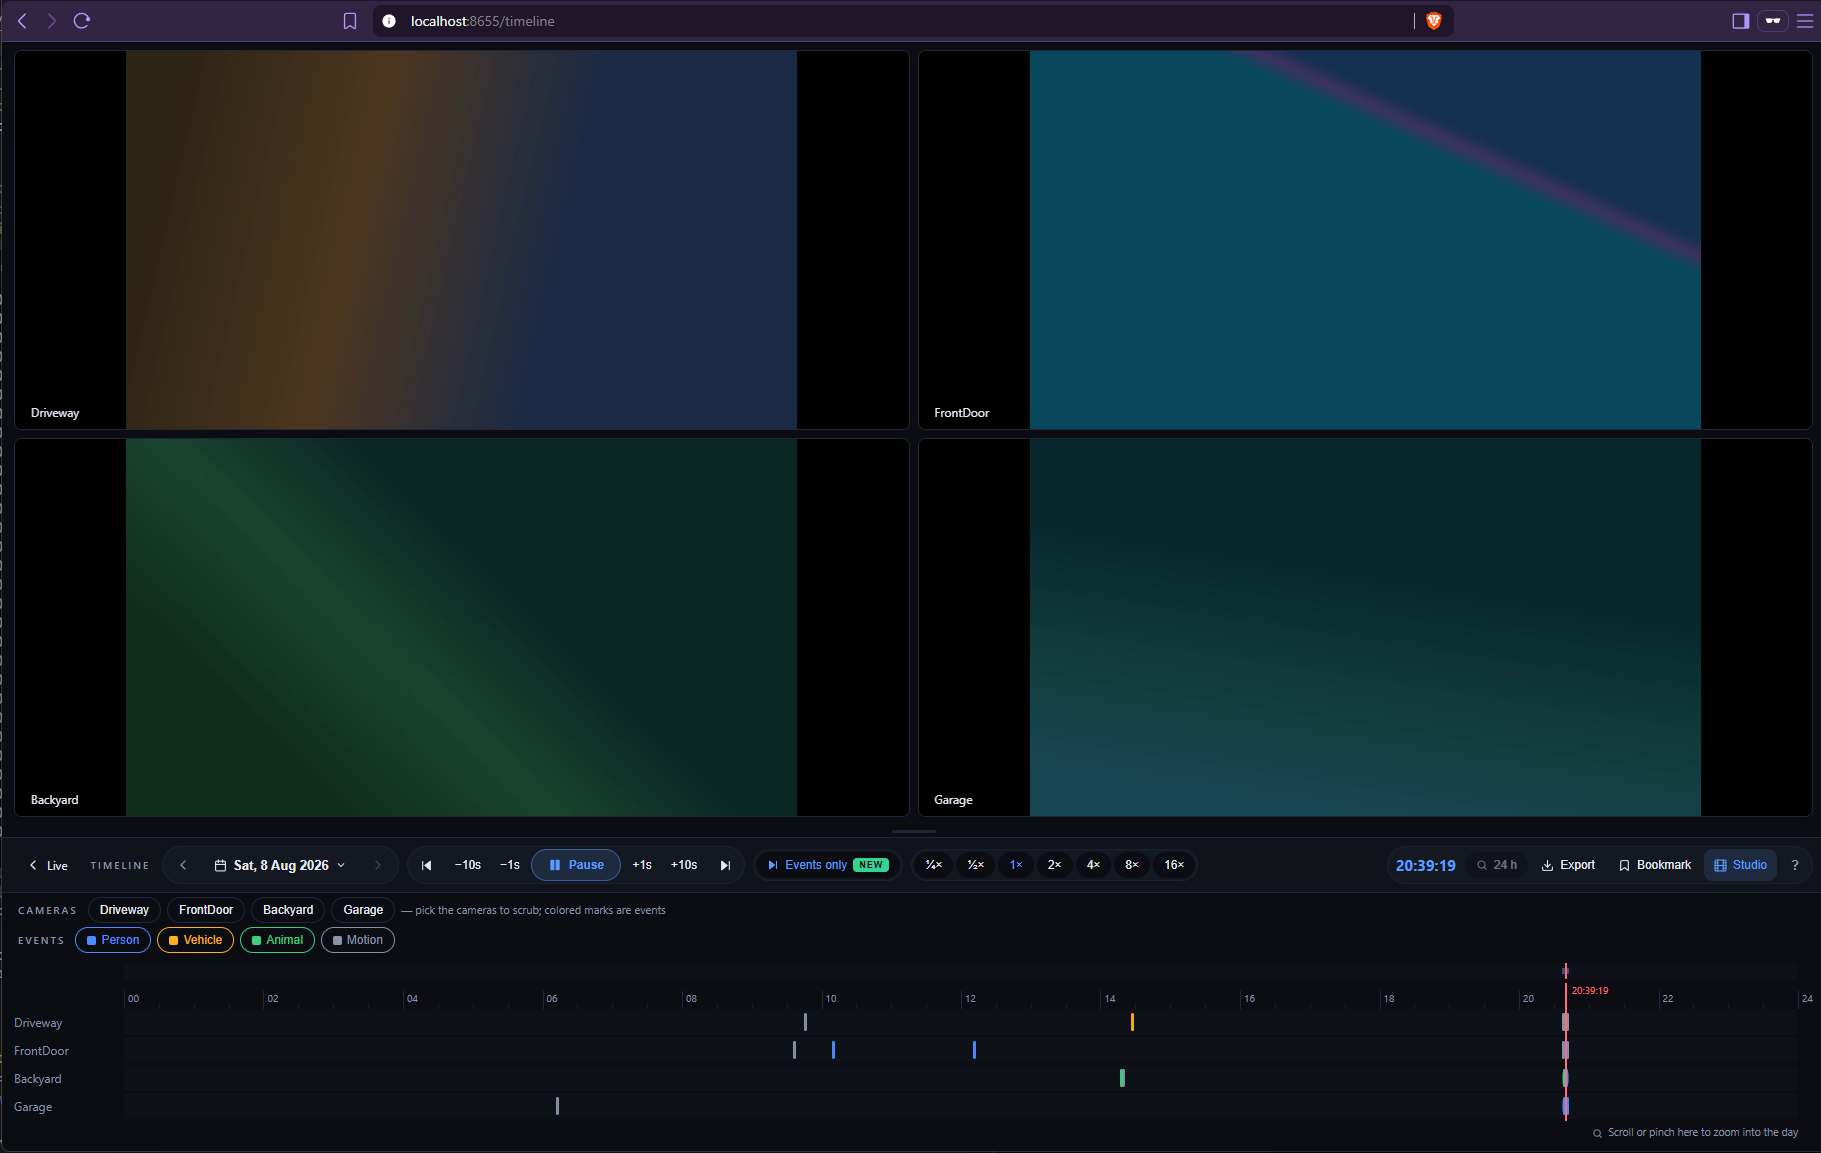1821x1153 pixels.
Task: Set playback speed to 4×
Action: tap(1093, 865)
